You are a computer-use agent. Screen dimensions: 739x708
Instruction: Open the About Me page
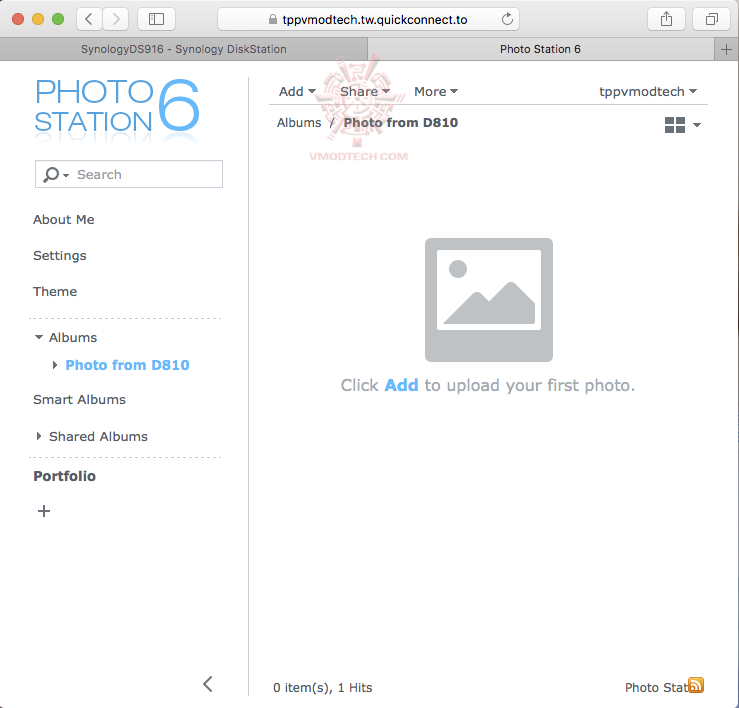pyautogui.click(x=64, y=220)
